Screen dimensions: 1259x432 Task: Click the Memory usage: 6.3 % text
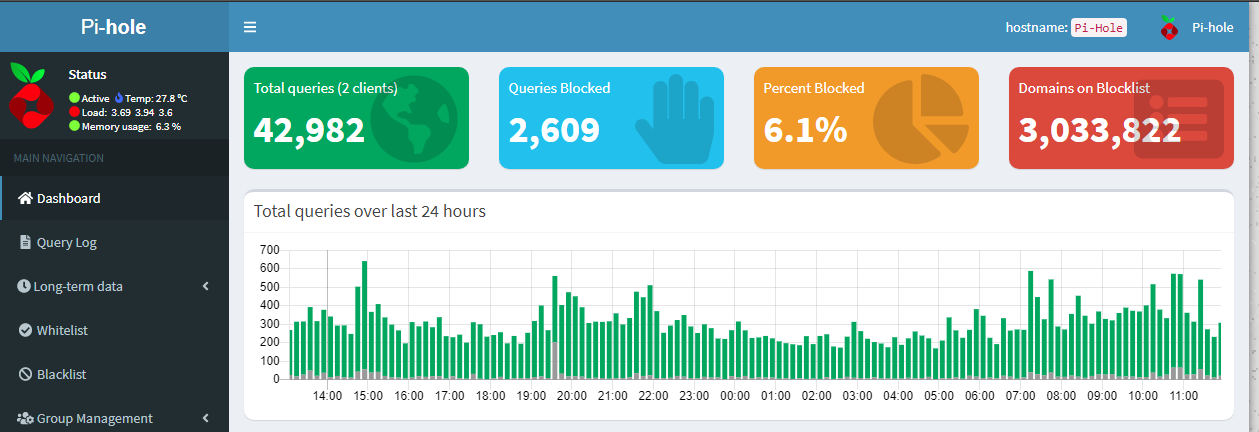(131, 126)
